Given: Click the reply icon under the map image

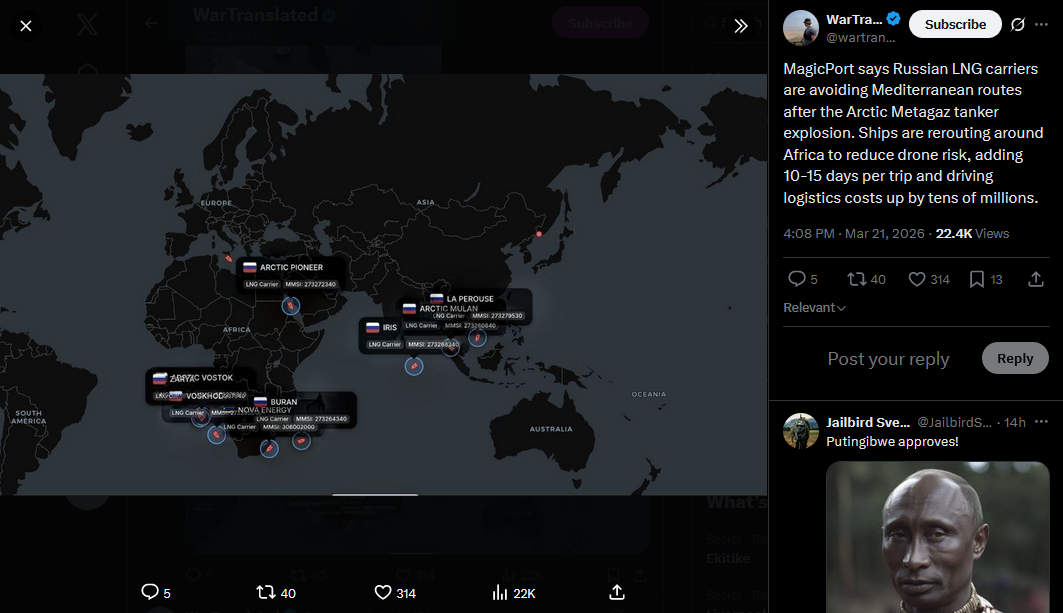Looking at the screenshot, I should pyautogui.click(x=155, y=593).
